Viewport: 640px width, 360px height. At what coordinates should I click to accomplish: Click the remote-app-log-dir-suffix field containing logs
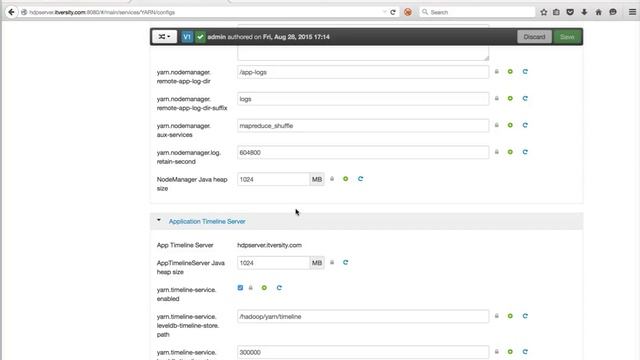point(363,99)
